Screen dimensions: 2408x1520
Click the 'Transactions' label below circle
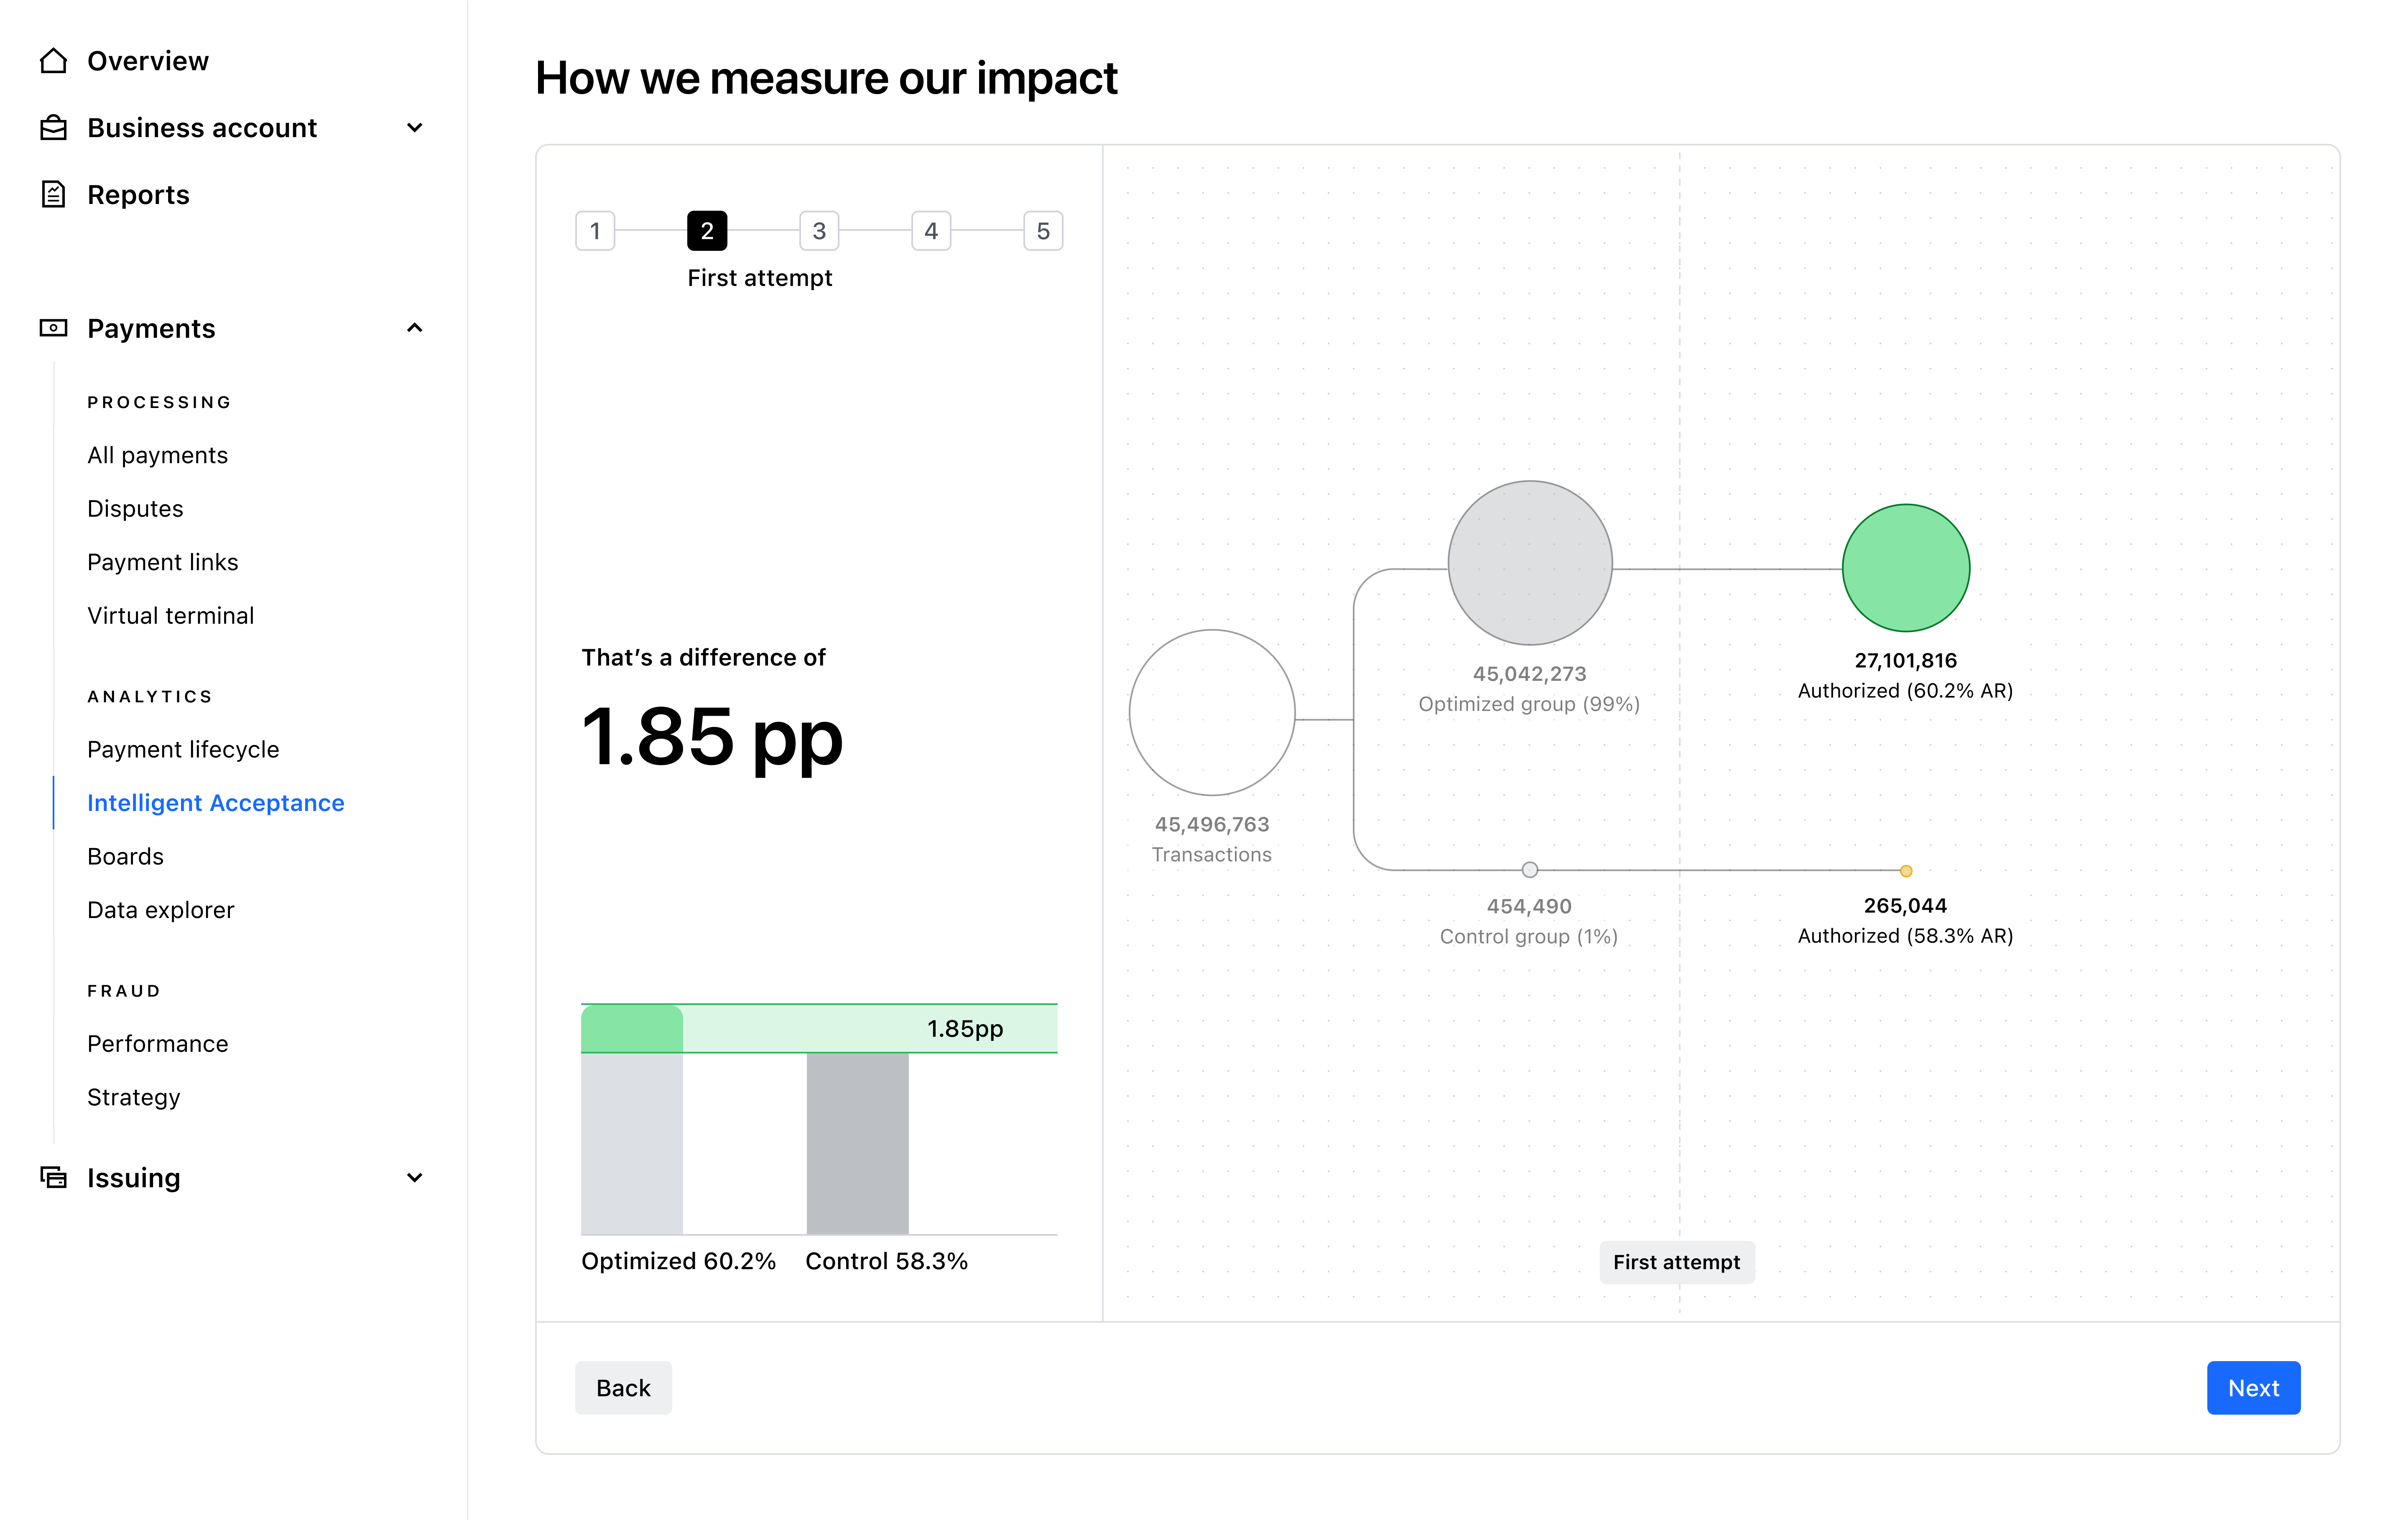[x=1212, y=855]
